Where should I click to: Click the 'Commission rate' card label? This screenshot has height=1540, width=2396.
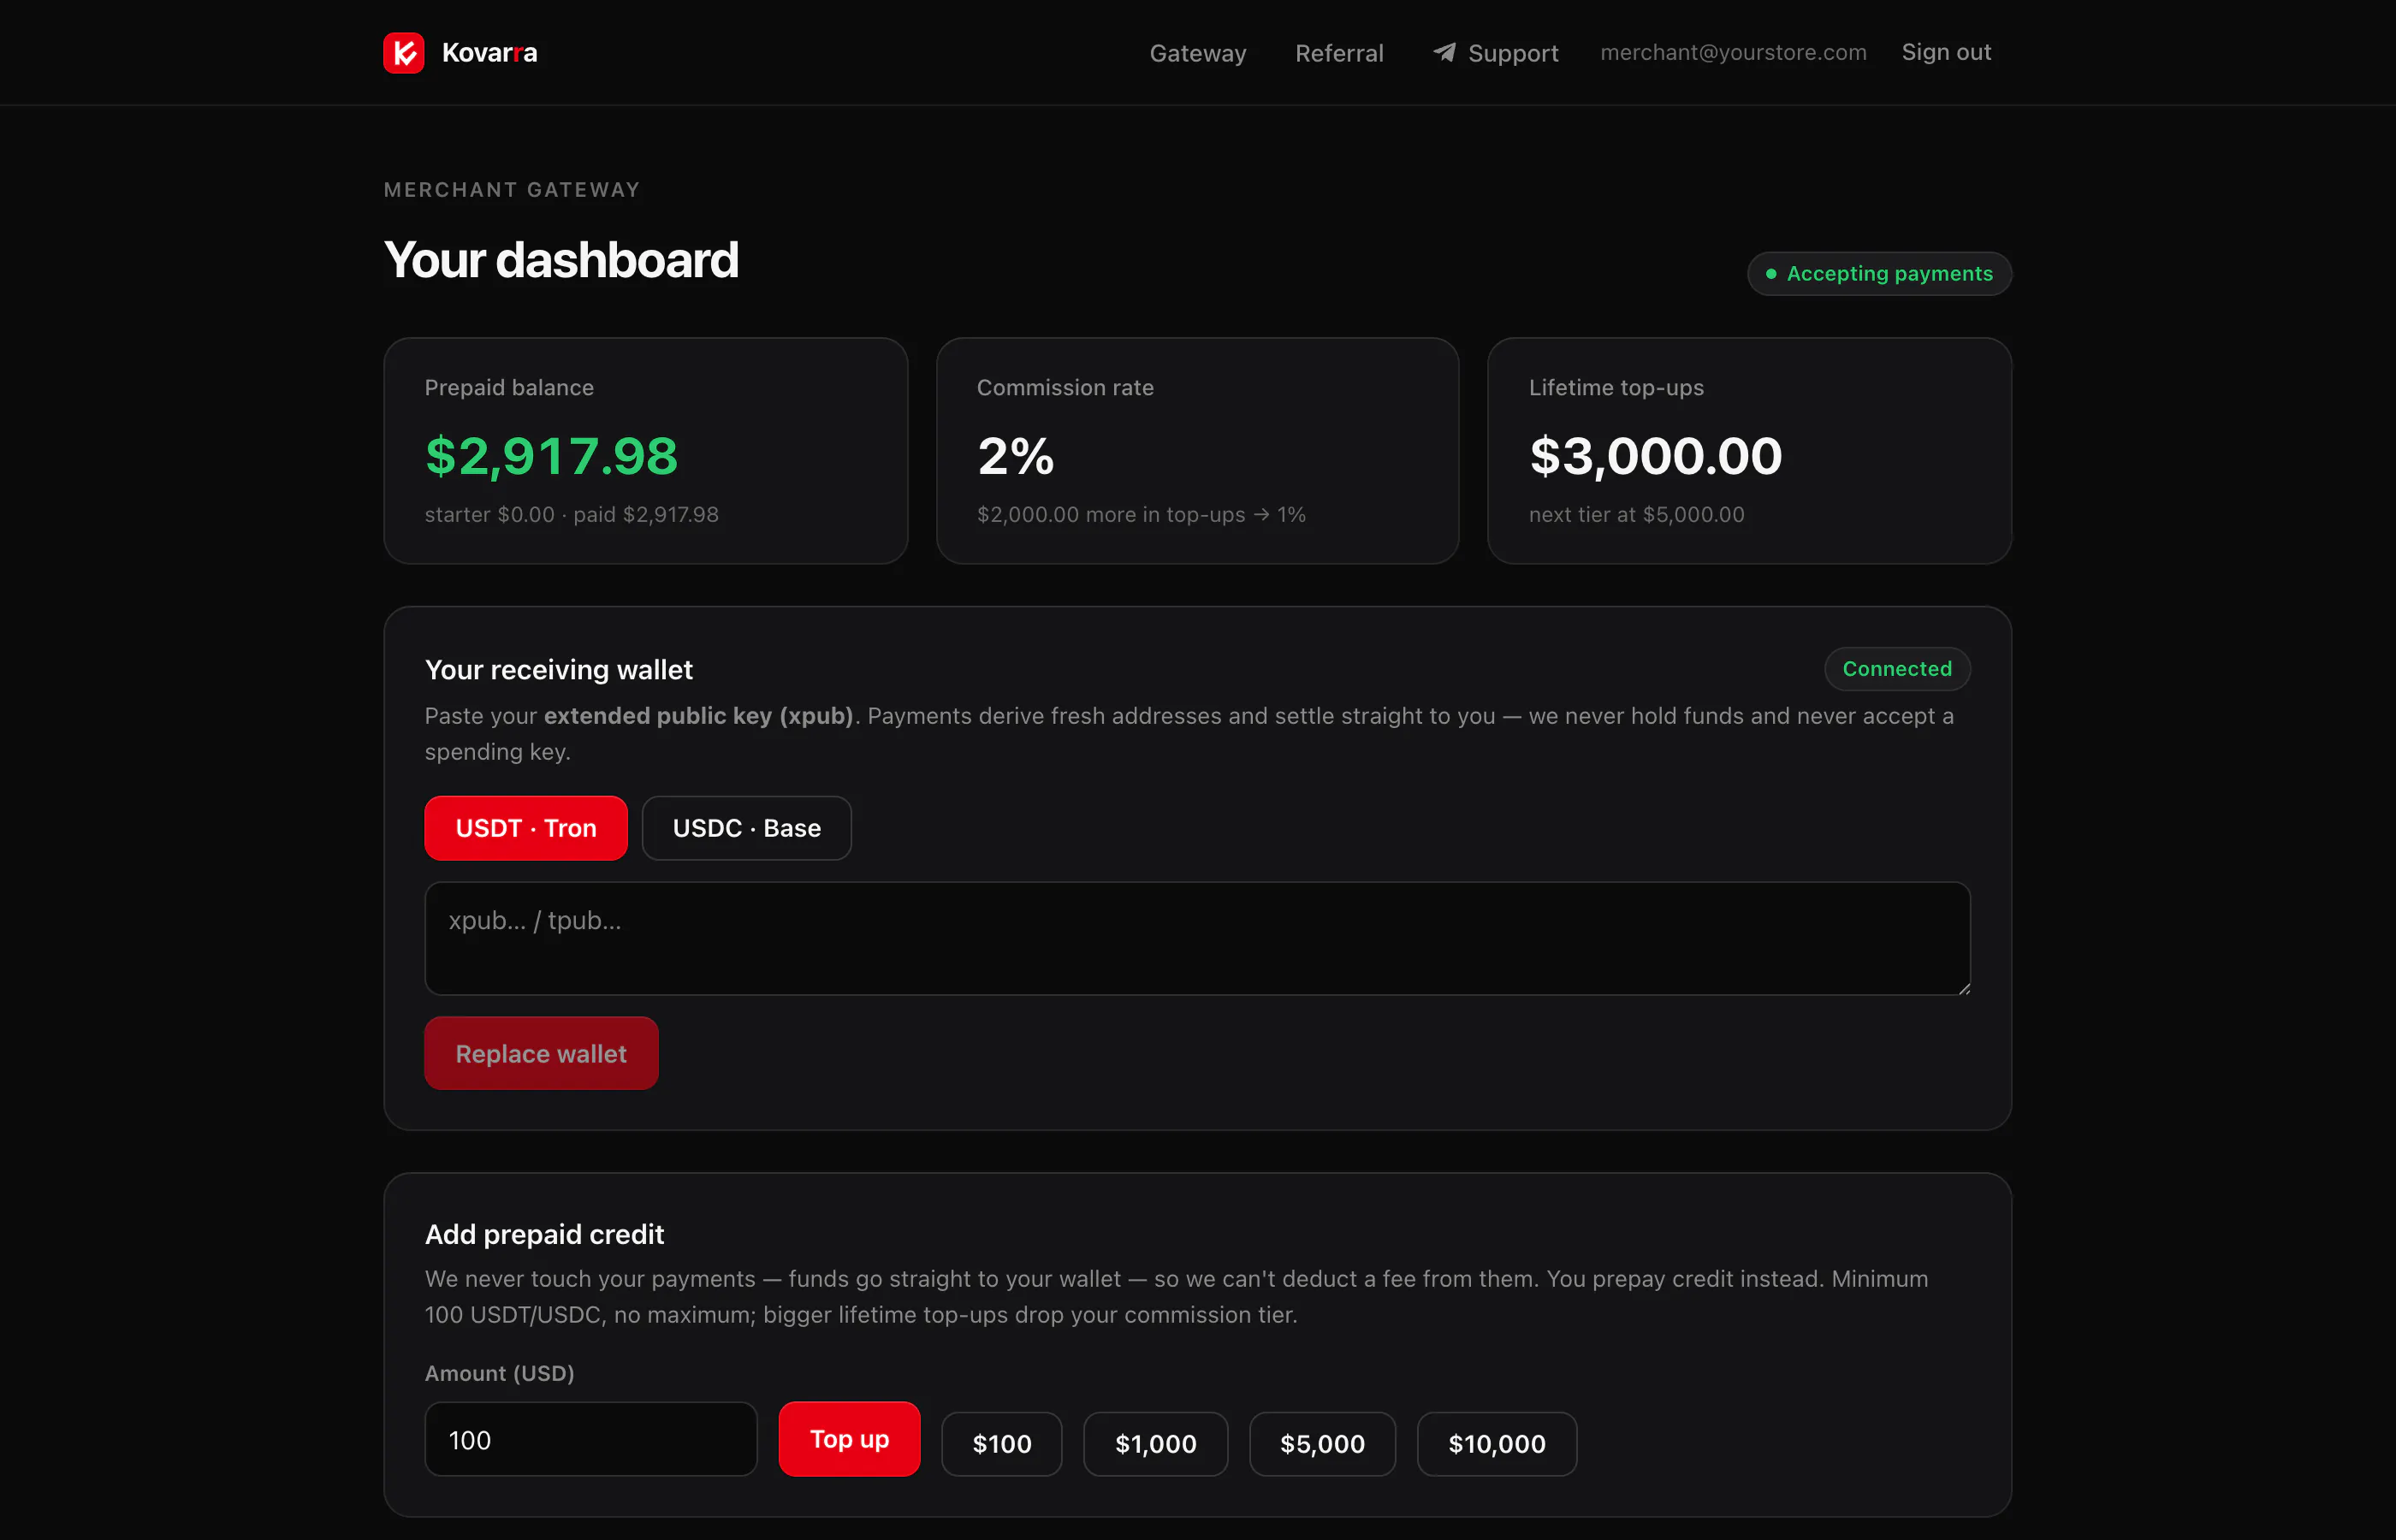pyautogui.click(x=1065, y=388)
